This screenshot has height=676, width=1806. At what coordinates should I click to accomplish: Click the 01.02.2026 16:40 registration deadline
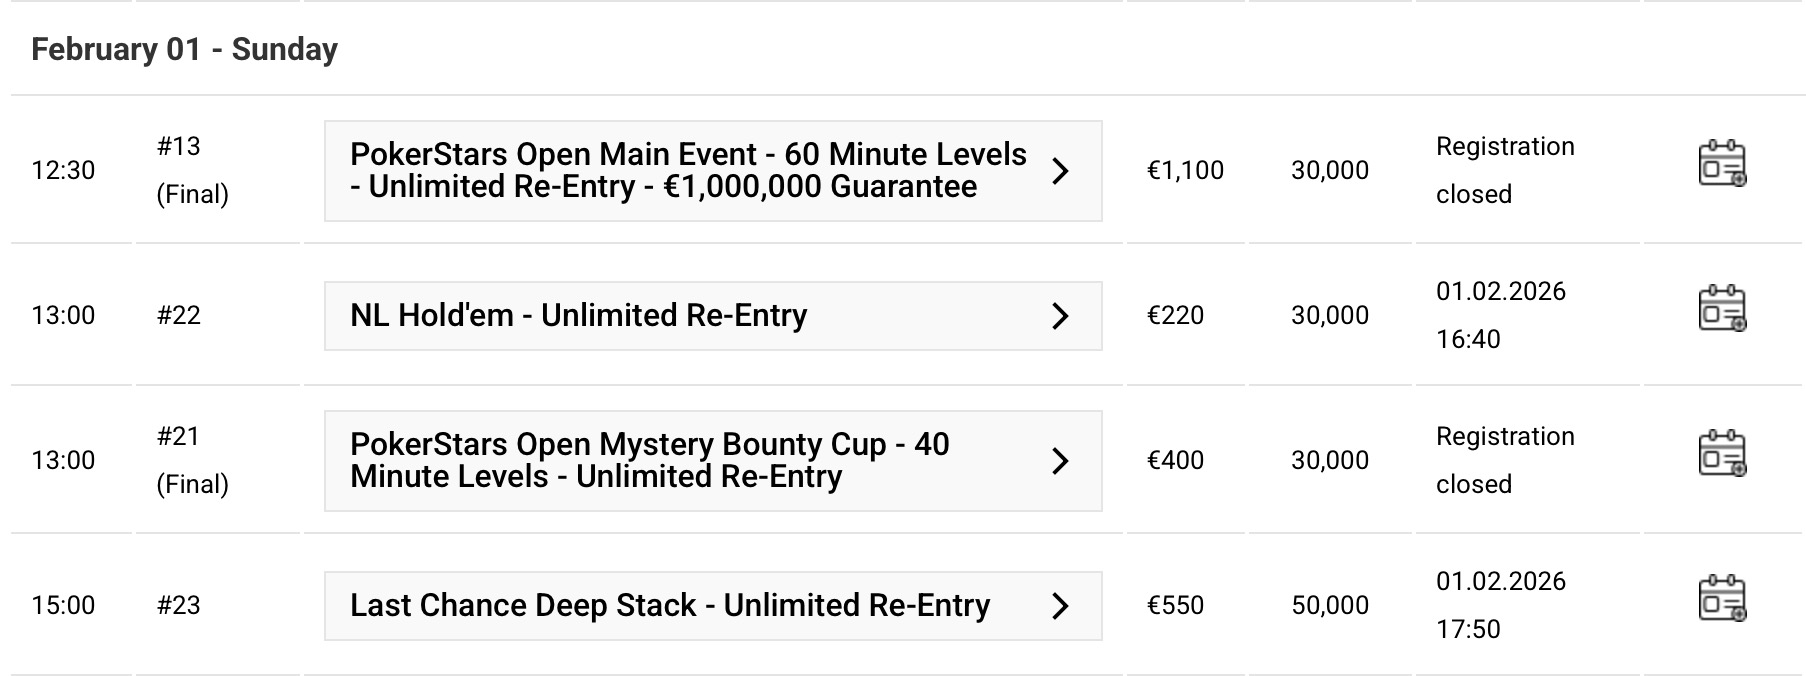click(x=1500, y=315)
